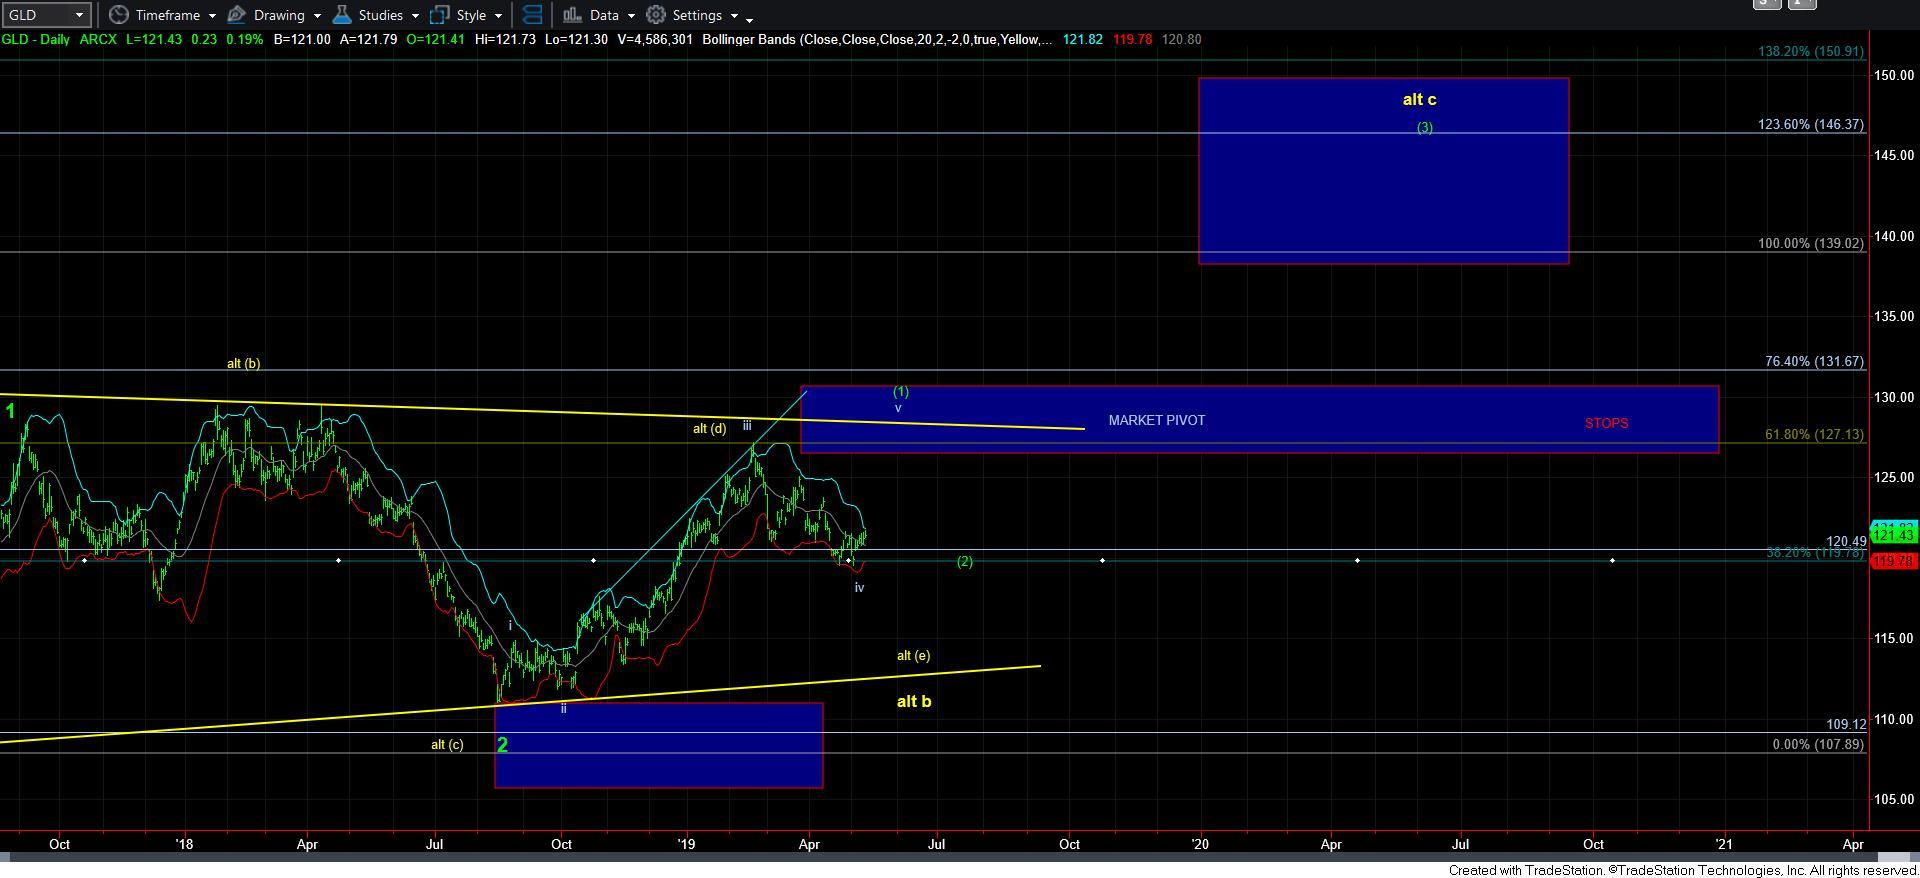Click the GLD - Daily chart title
This screenshot has width=1920, height=878.
click(x=35, y=39)
